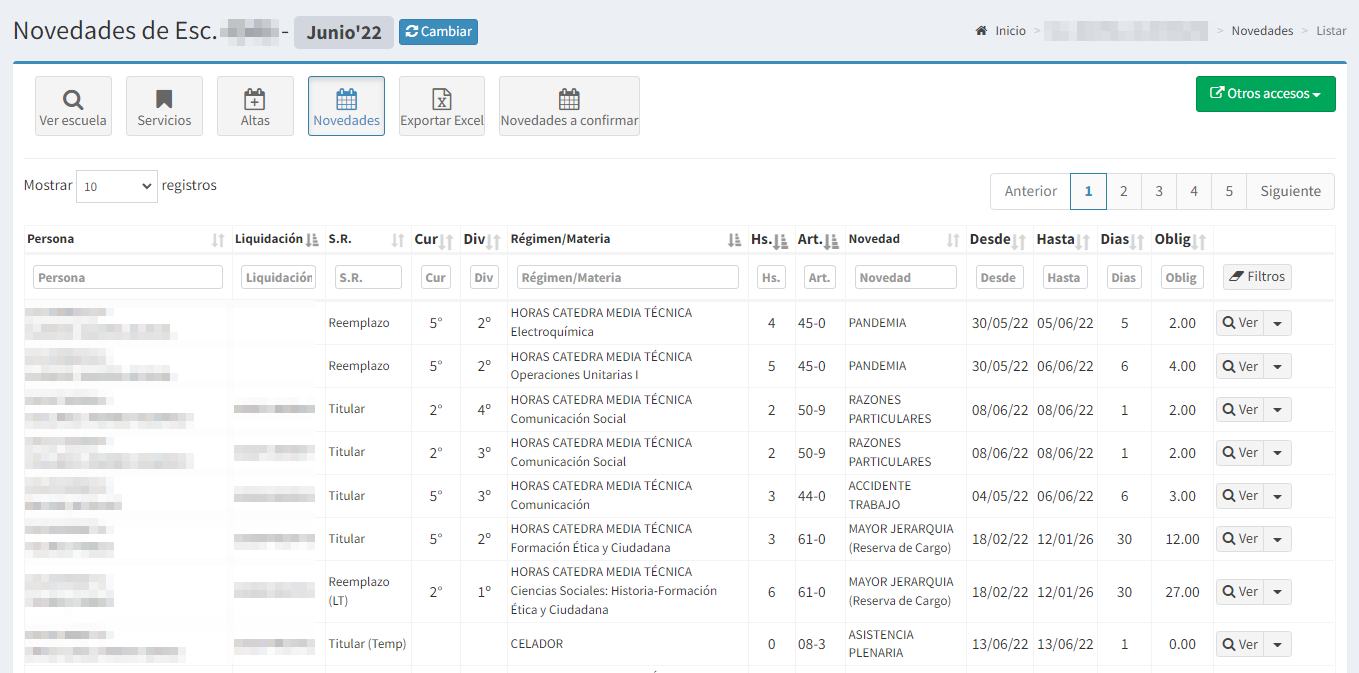This screenshot has width=1359, height=673.
Task: Sort by Liquidación column
Action: tap(278, 239)
